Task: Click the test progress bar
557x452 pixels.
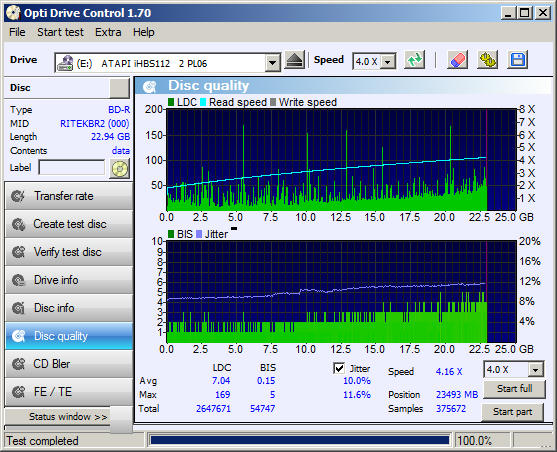Action: pos(299,441)
